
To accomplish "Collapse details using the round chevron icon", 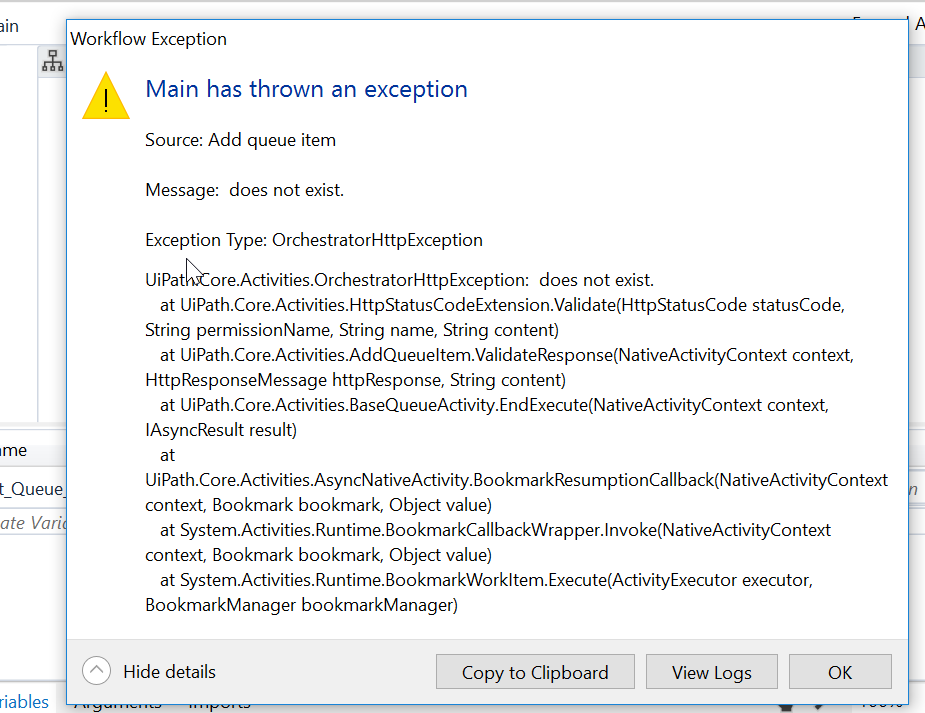I will tap(97, 671).
